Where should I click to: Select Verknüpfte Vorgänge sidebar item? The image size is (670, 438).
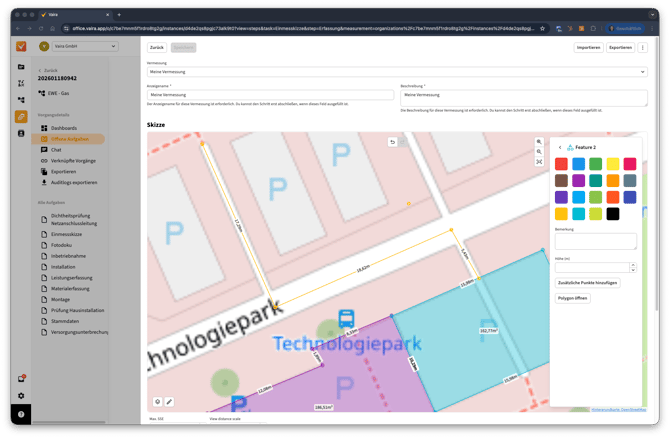pos(73,160)
